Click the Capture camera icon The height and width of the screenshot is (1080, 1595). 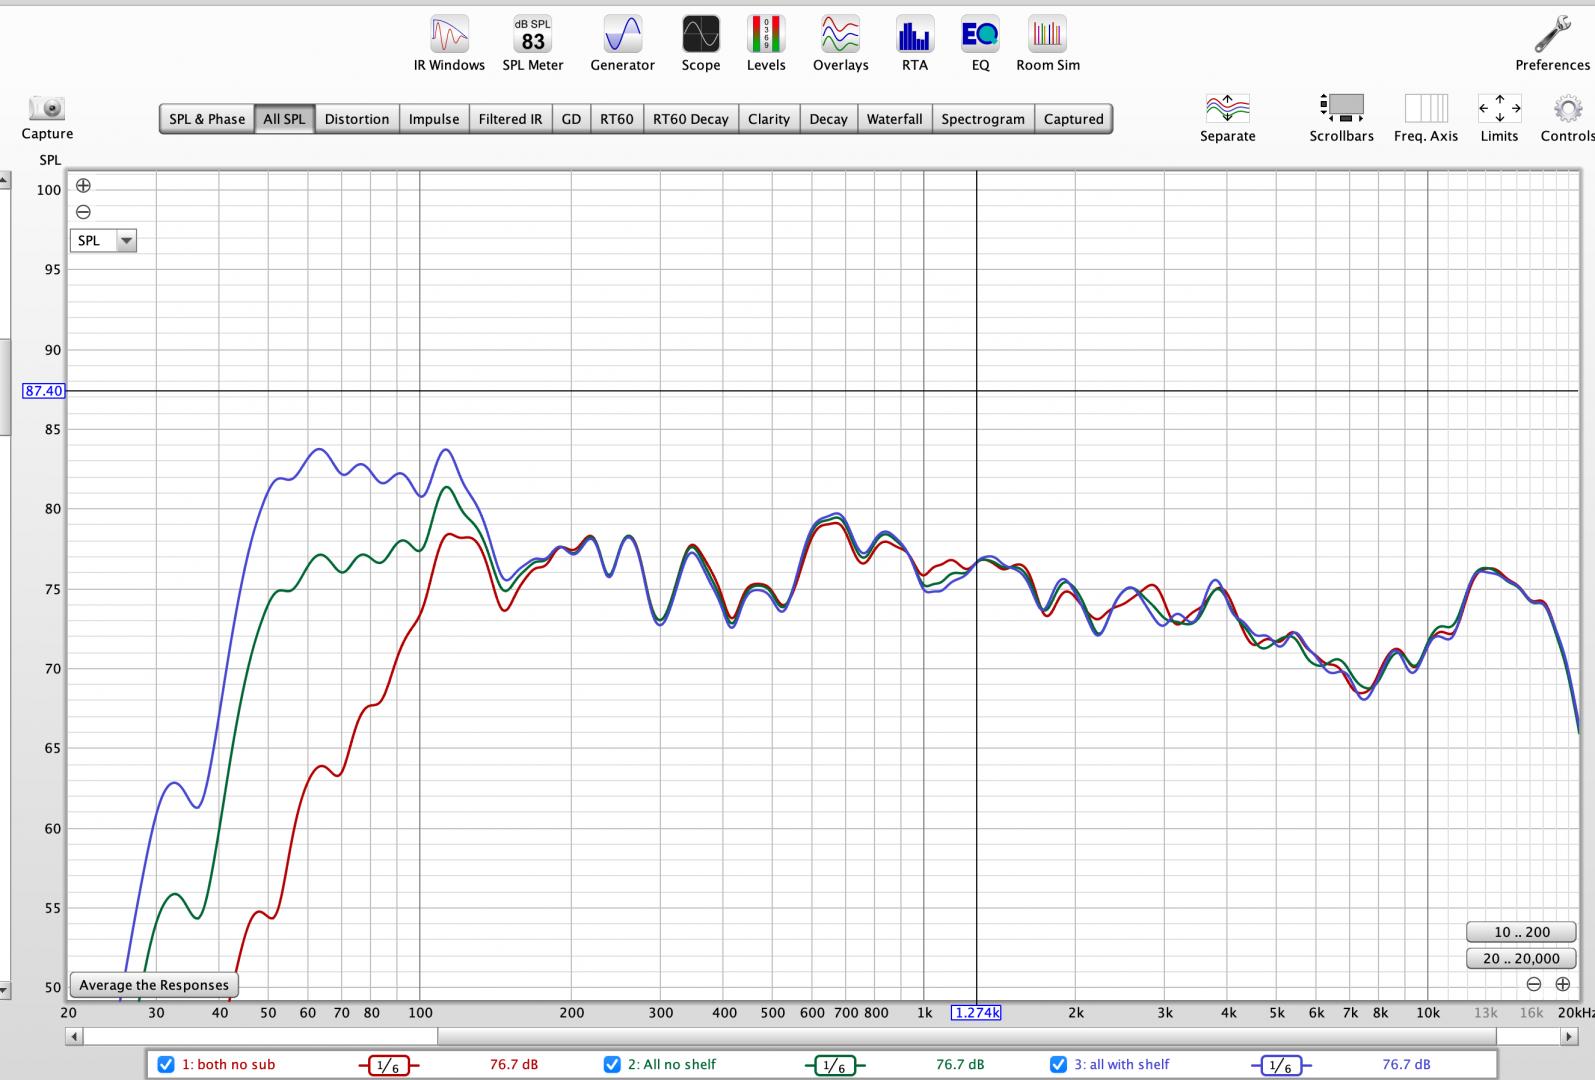(x=47, y=117)
